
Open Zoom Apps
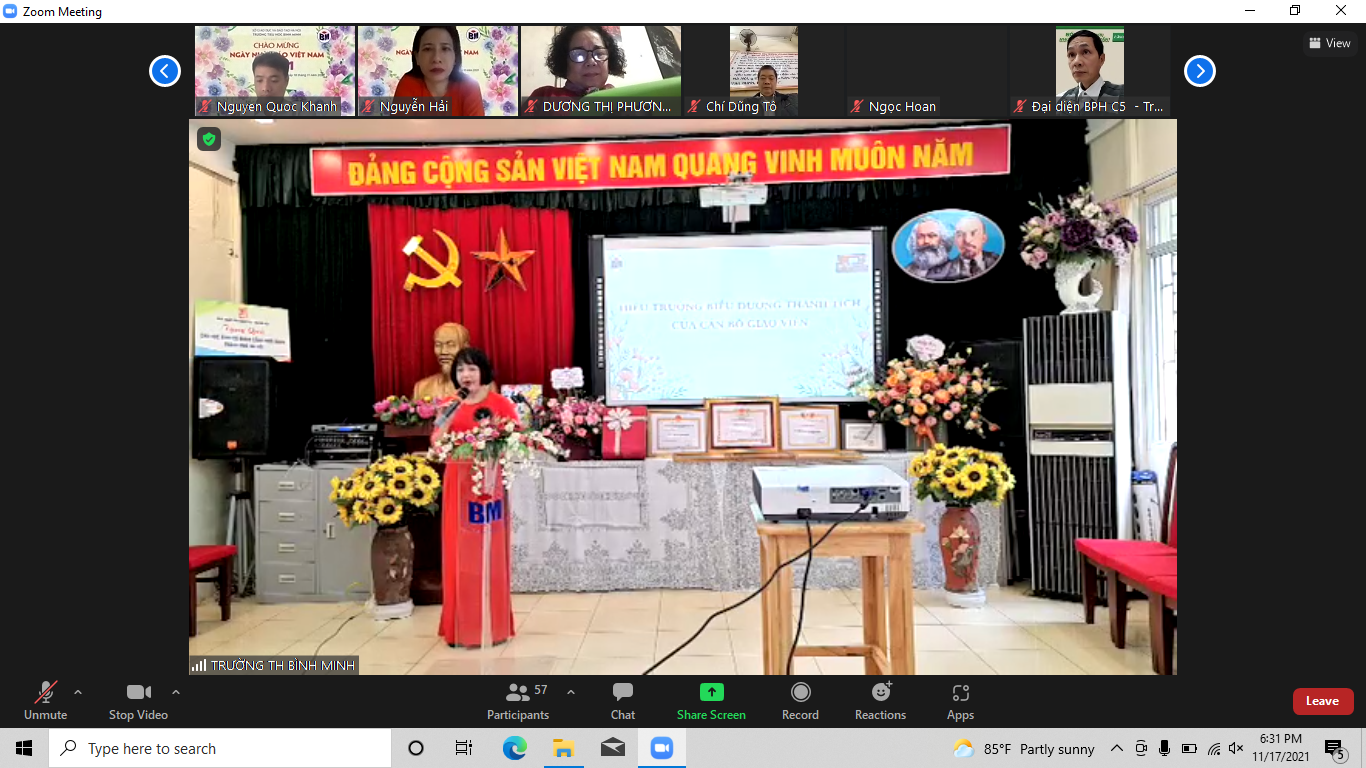tap(960, 701)
